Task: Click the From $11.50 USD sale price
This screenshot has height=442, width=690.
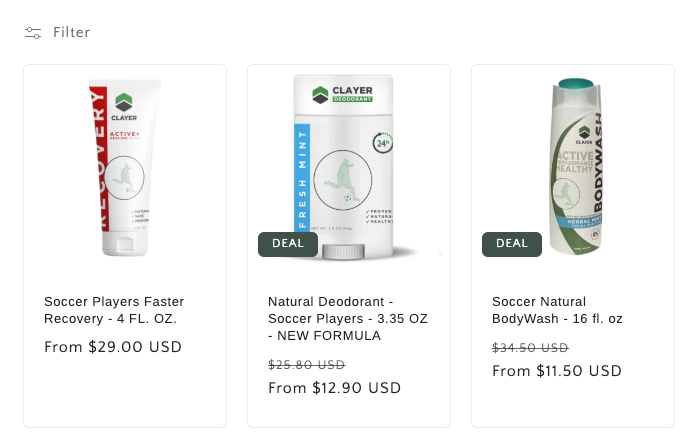Action: [x=557, y=371]
